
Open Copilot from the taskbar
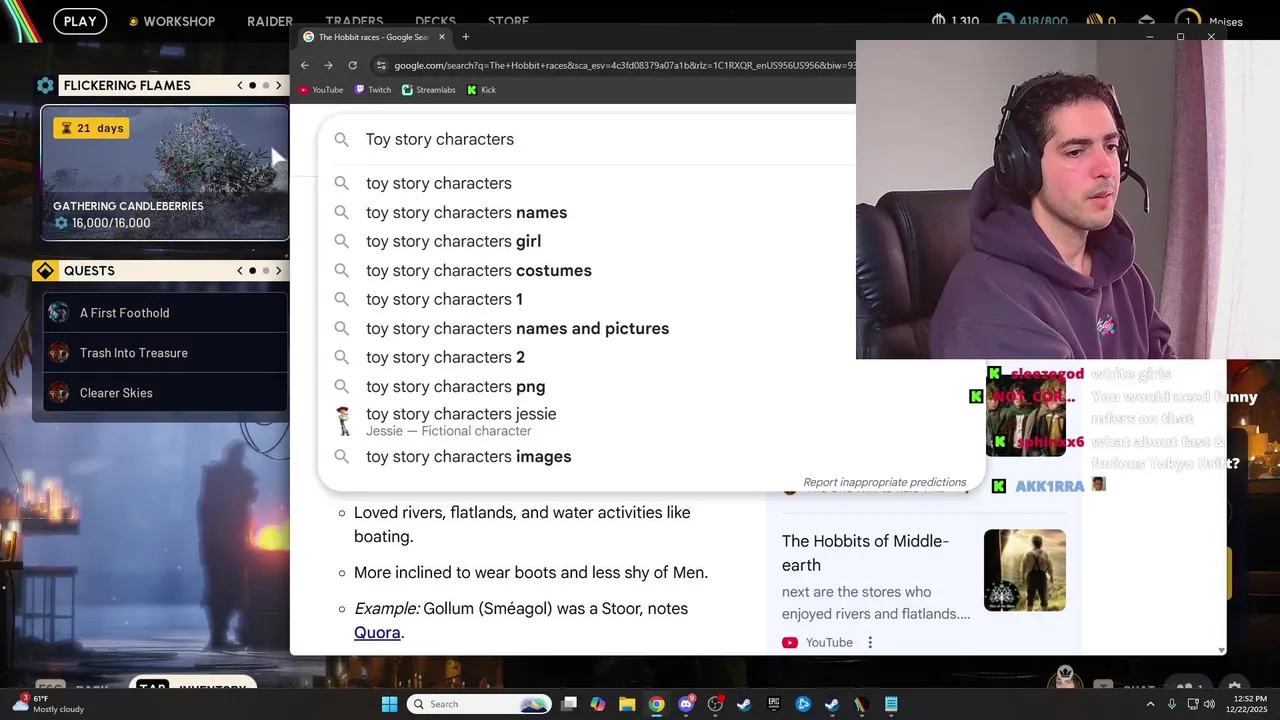(x=598, y=704)
